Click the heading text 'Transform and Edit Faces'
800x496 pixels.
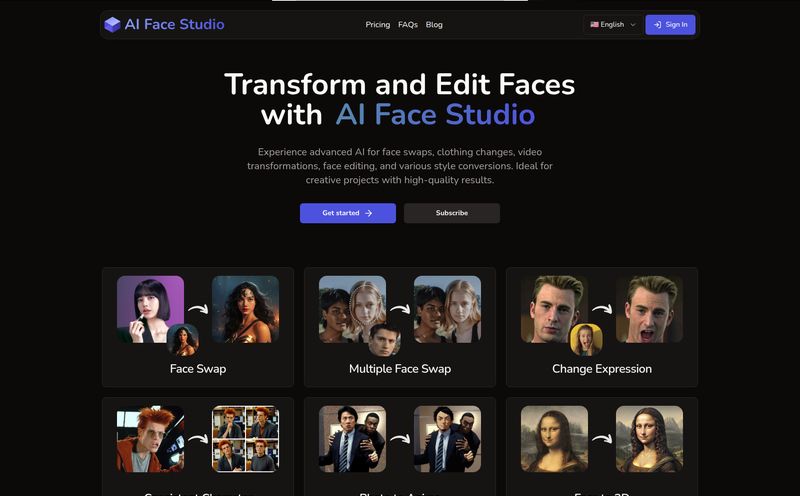point(399,84)
